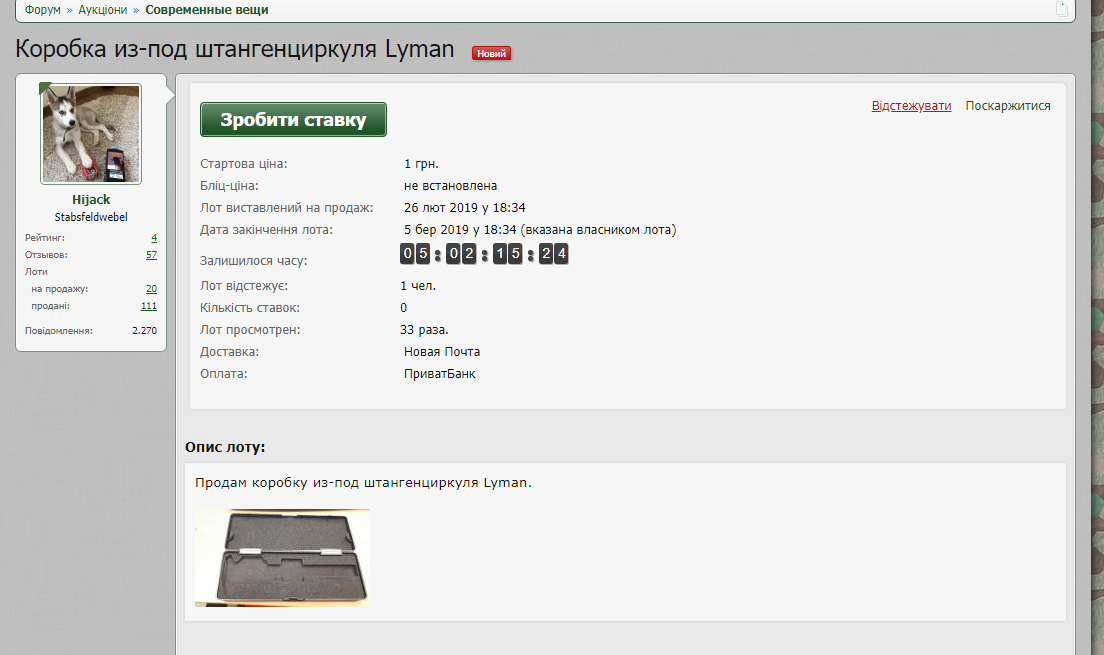Open the caliper box lot photo
The image size is (1104, 655).
pyautogui.click(x=282, y=557)
